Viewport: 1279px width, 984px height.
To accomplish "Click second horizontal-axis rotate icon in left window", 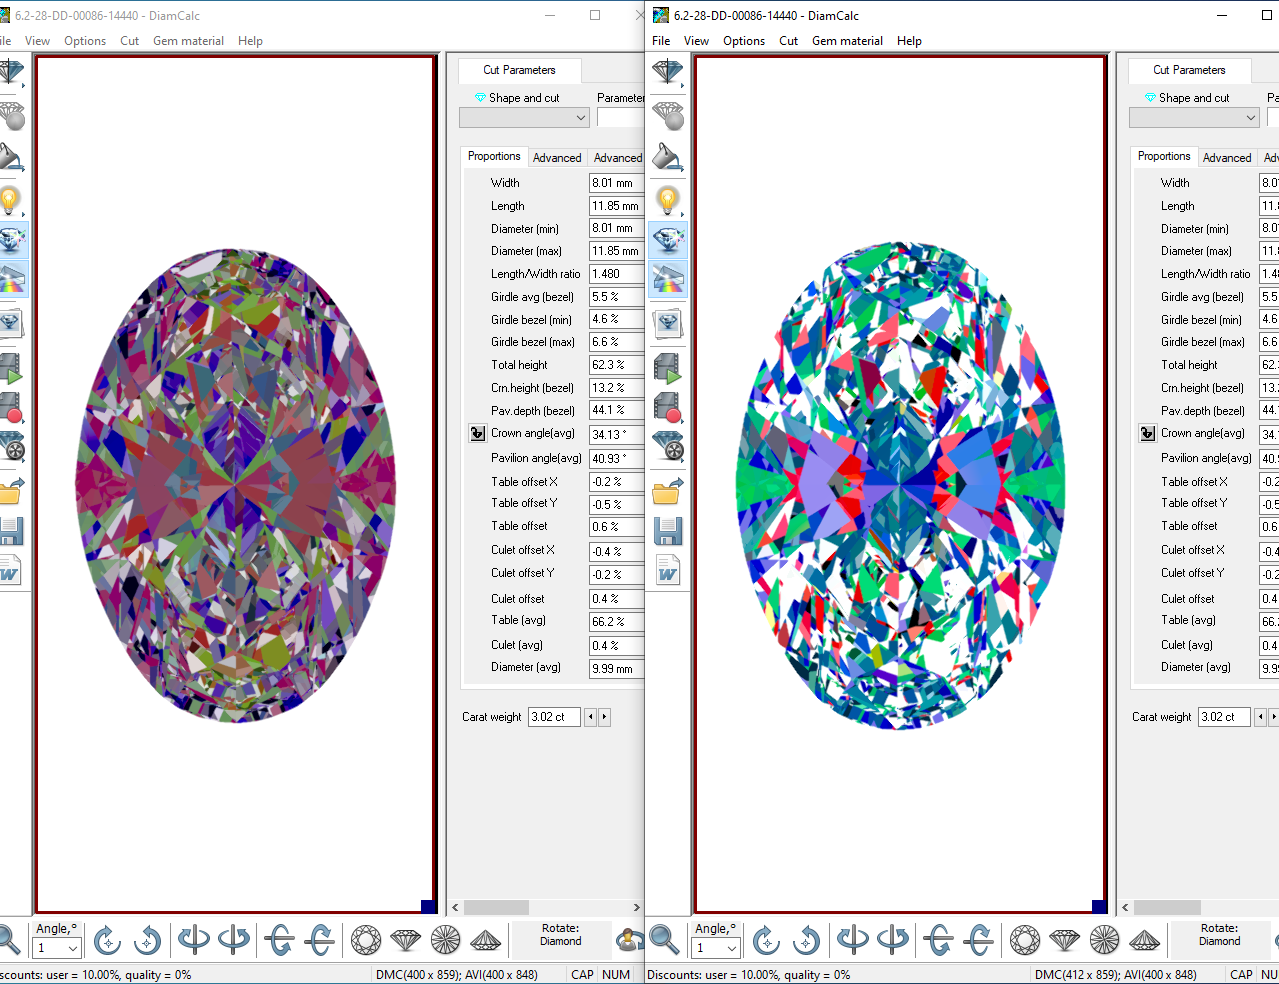I will tap(320, 940).
